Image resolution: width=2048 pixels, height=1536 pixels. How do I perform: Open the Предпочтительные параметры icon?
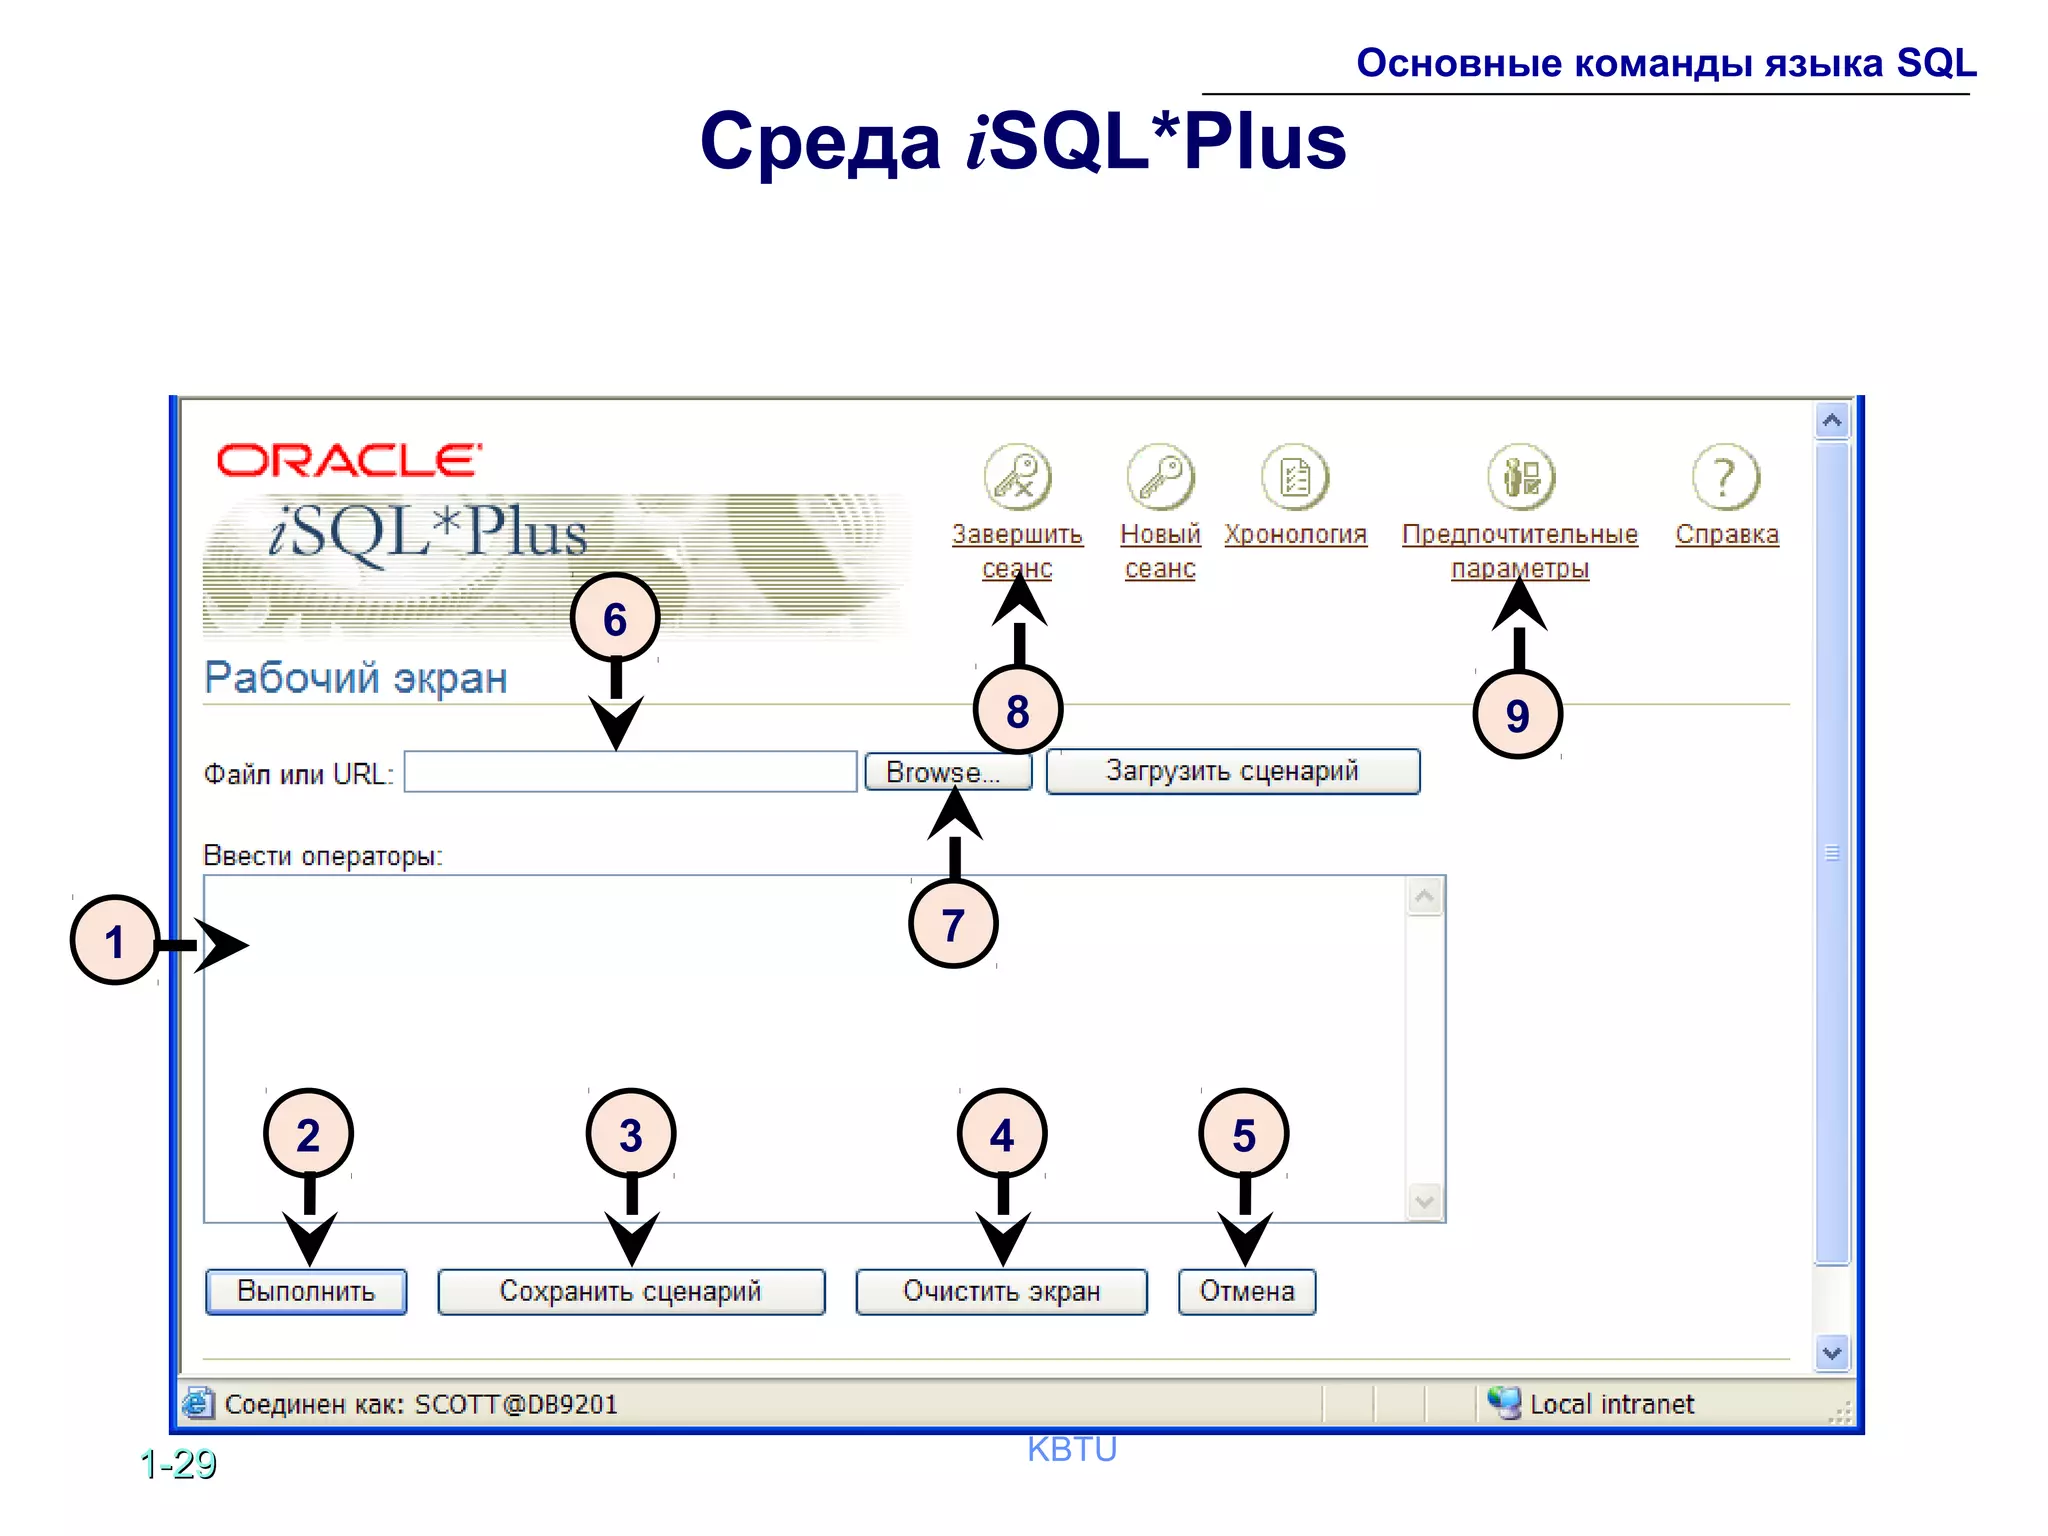pos(1521,477)
